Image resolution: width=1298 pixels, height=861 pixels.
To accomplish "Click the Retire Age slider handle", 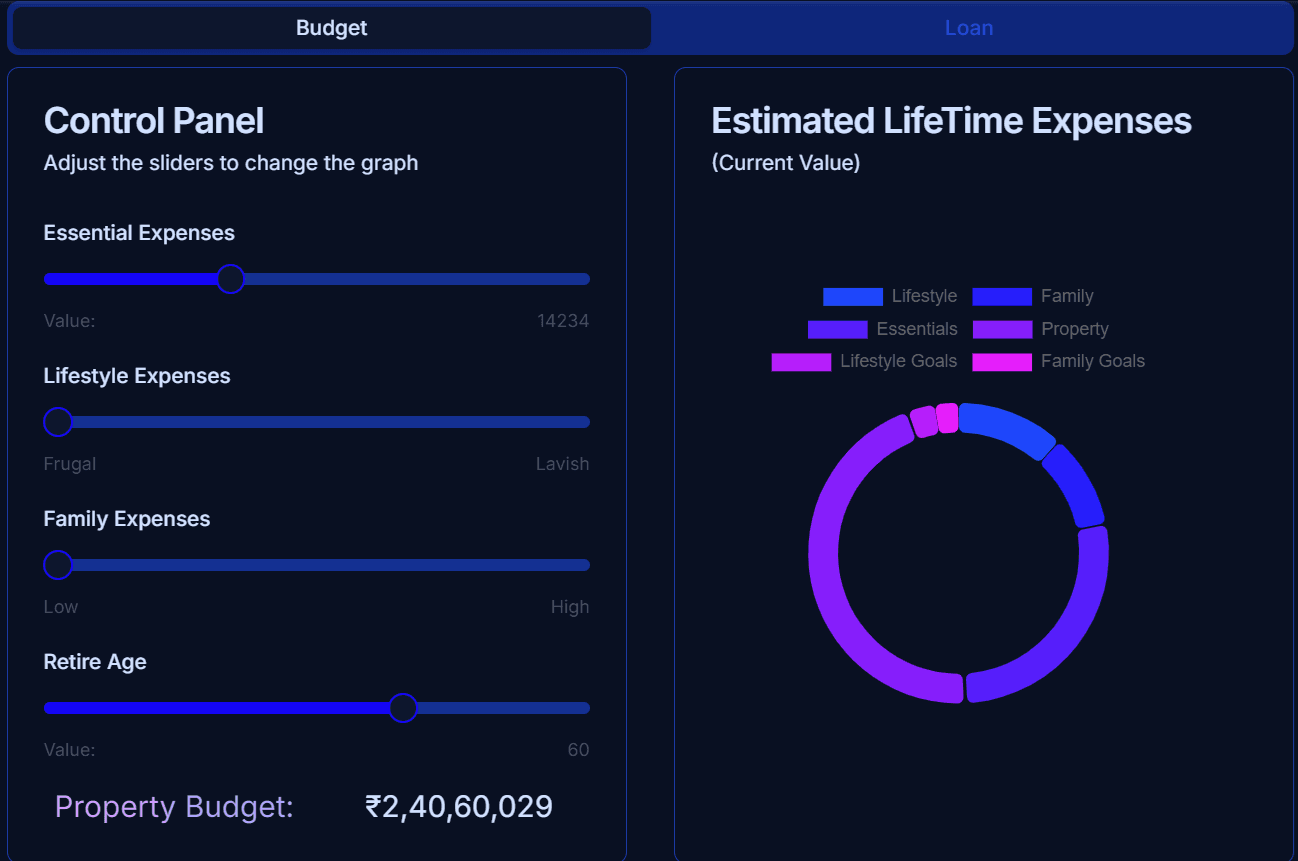I will click(x=403, y=708).
